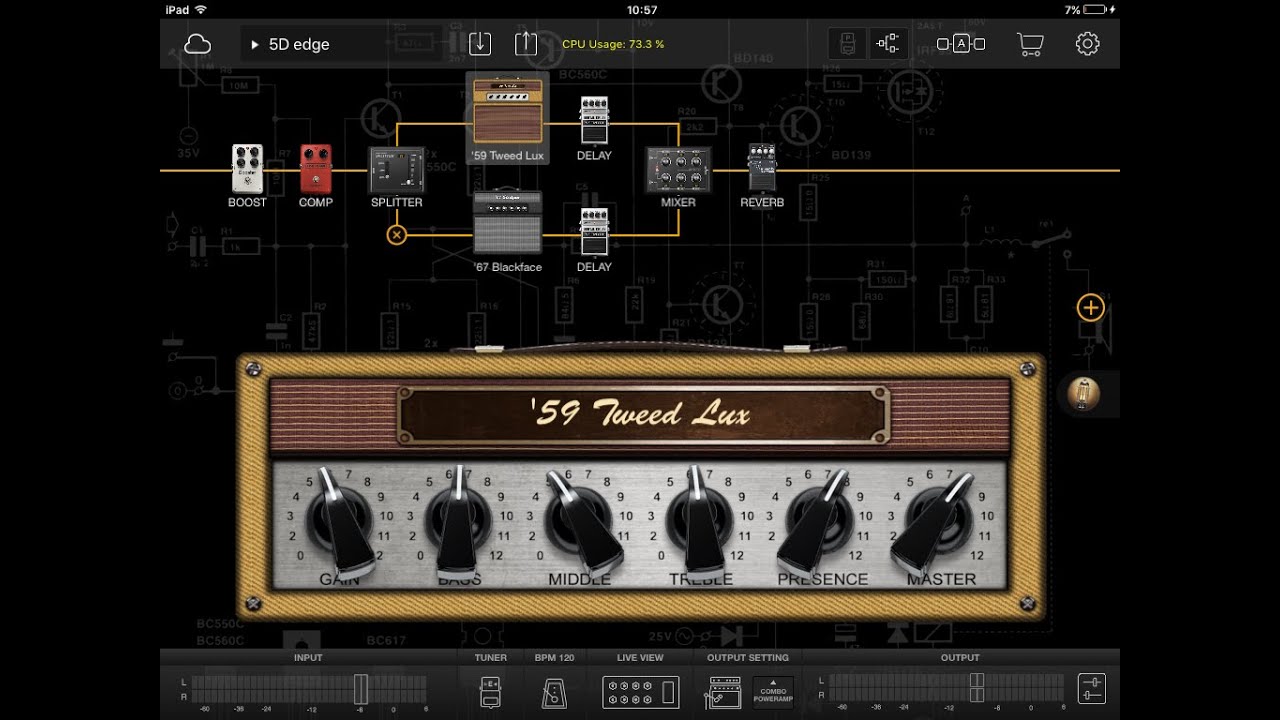Click the output level slider handle

click(977, 688)
